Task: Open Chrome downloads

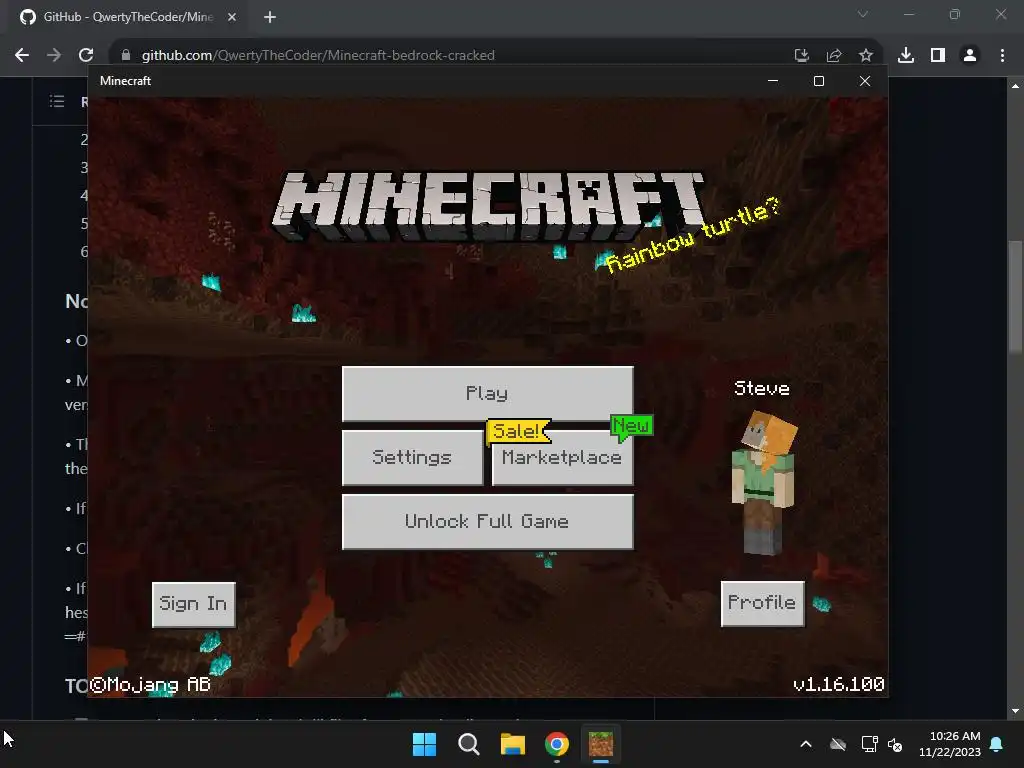Action: [x=906, y=55]
